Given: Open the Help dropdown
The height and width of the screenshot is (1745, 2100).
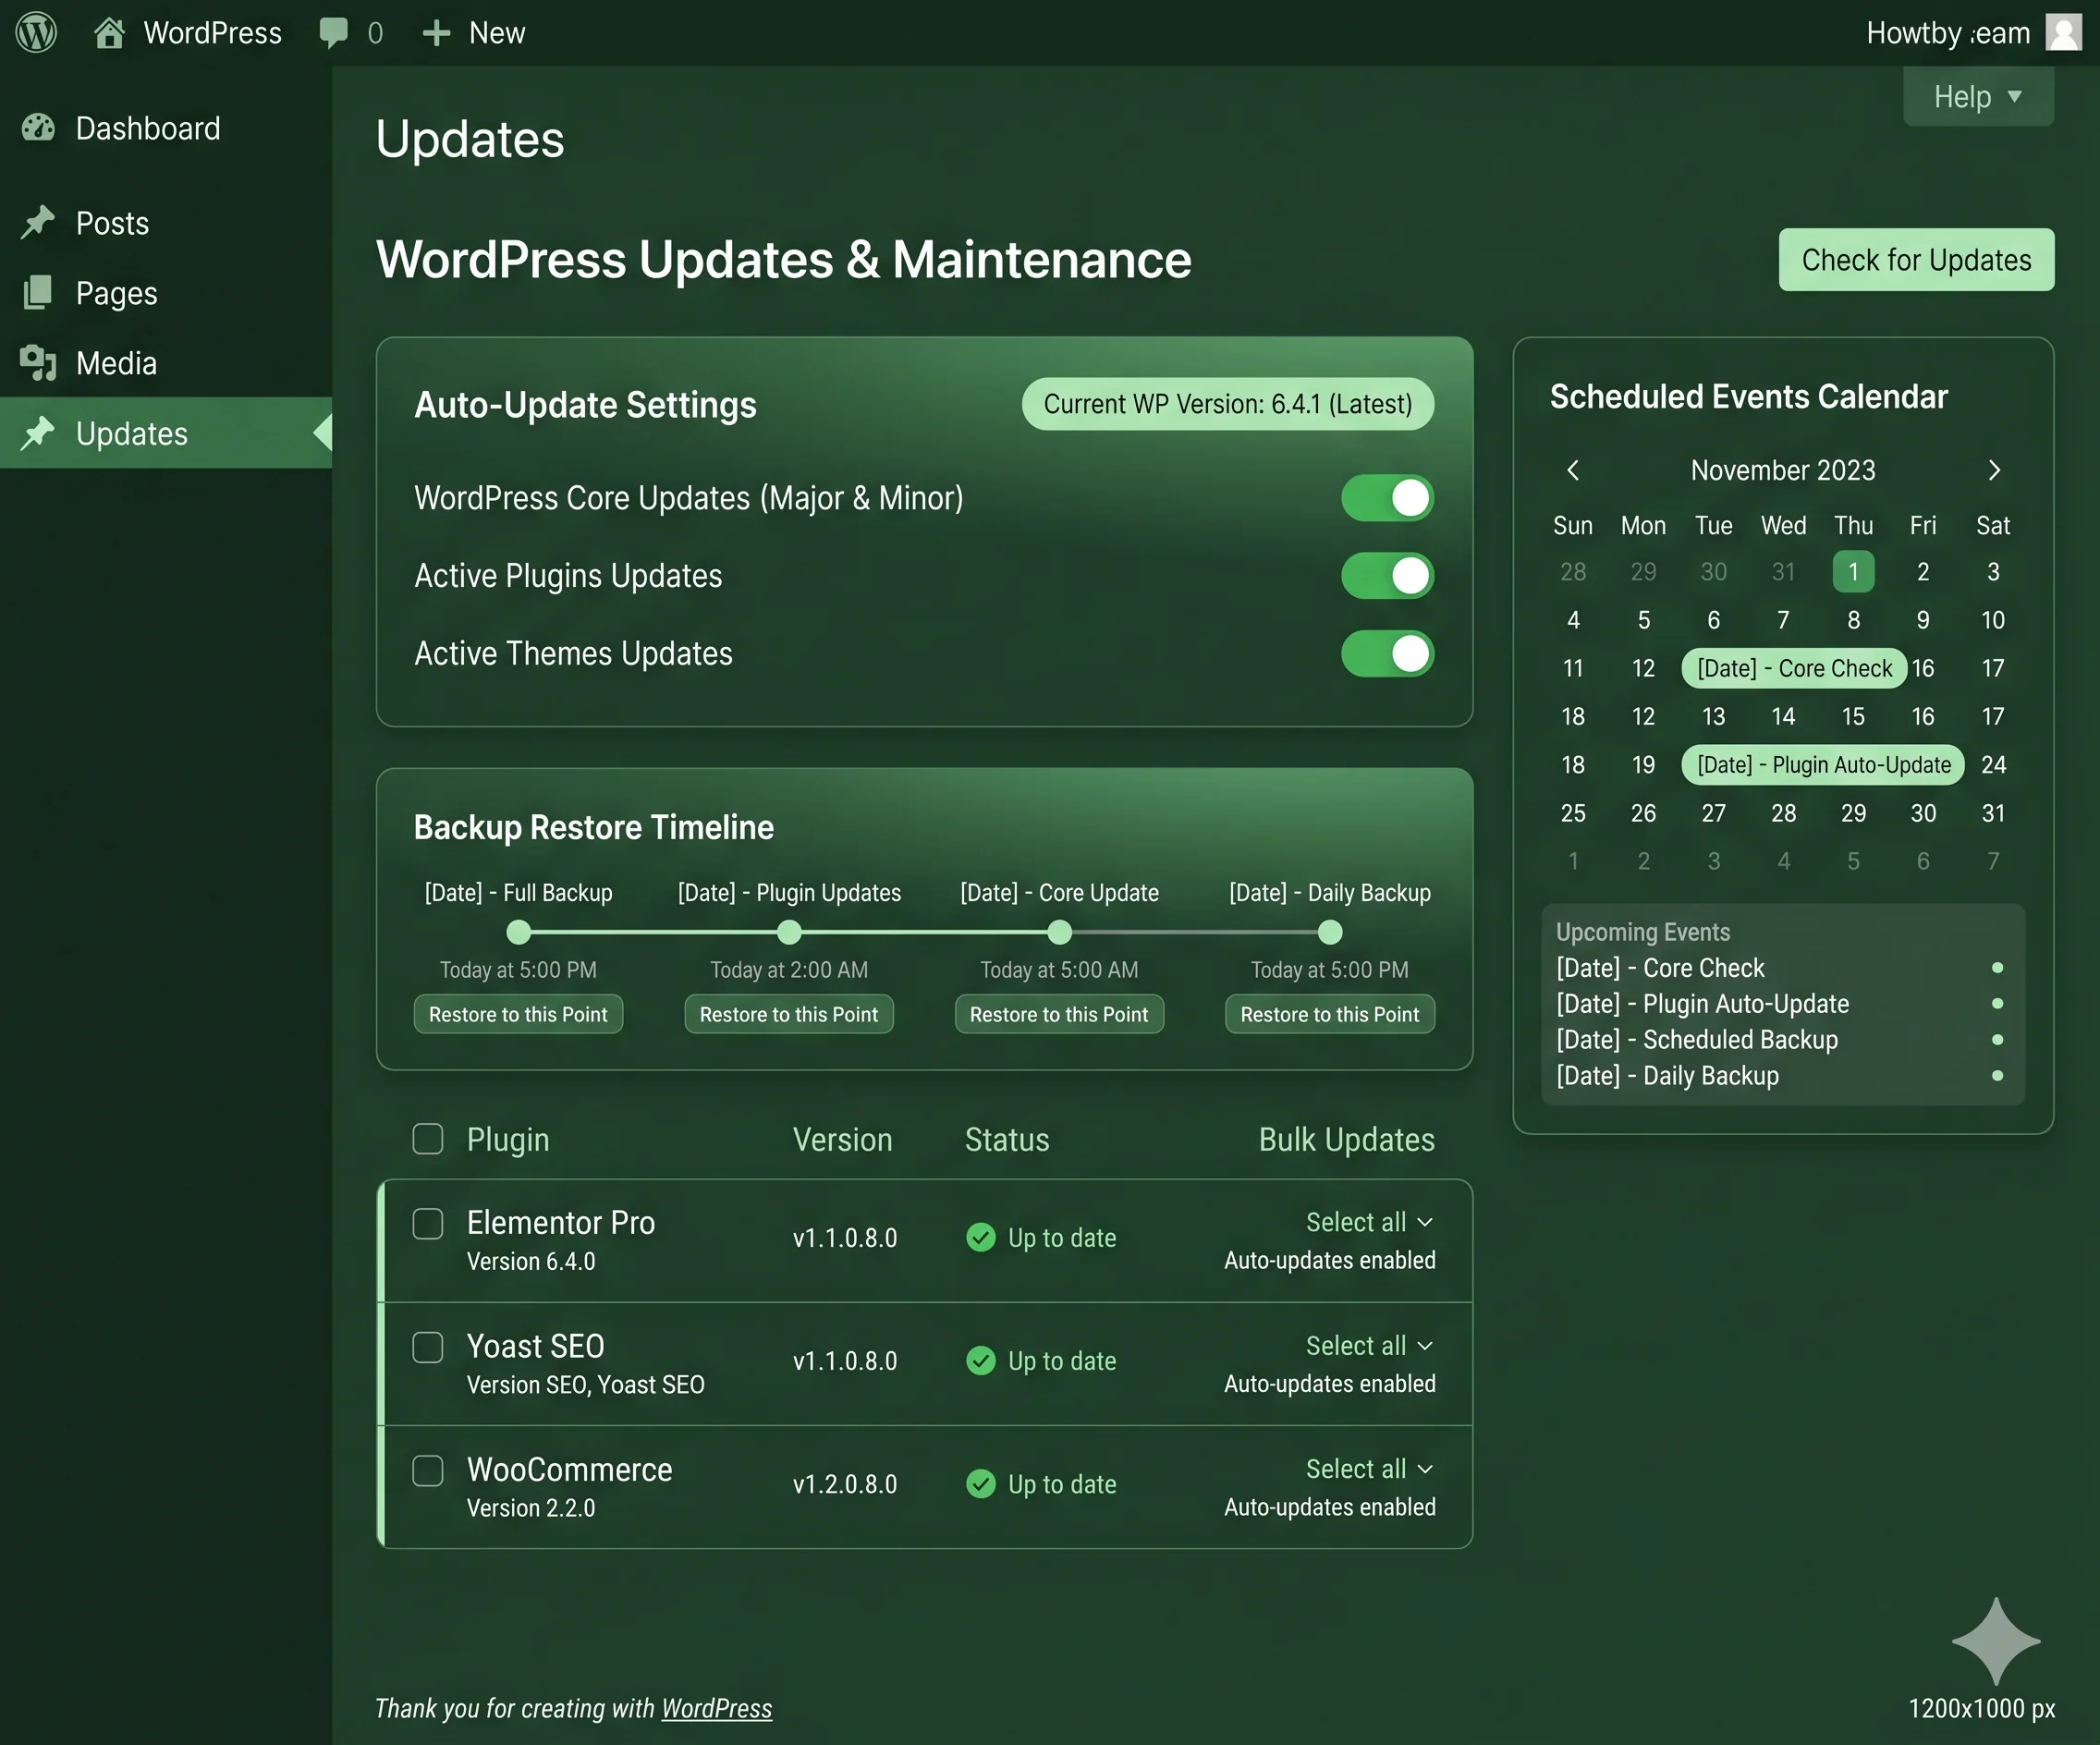Looking at the screenshot, I should [1978, 97].
